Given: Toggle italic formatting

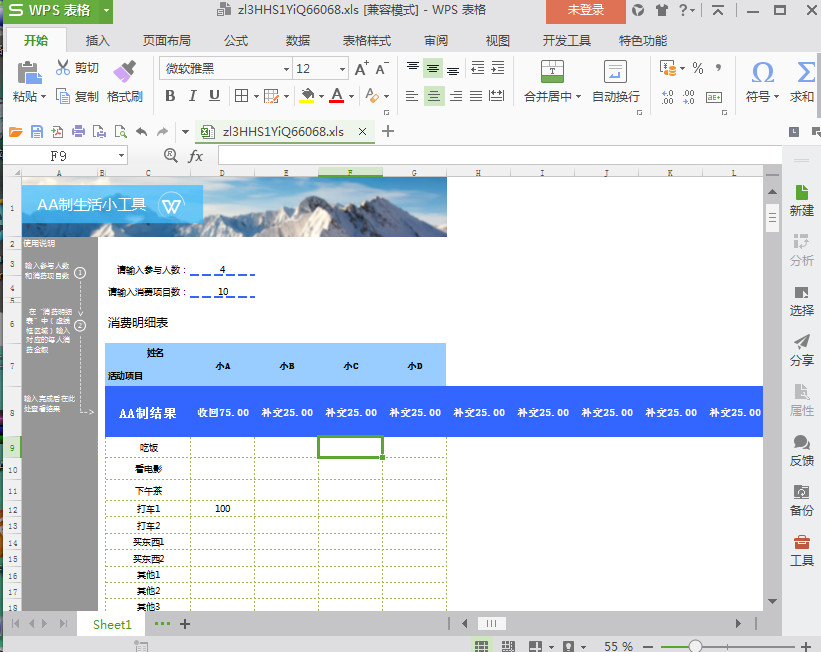Looking at the screenshot, I should [x=192, y=97].
